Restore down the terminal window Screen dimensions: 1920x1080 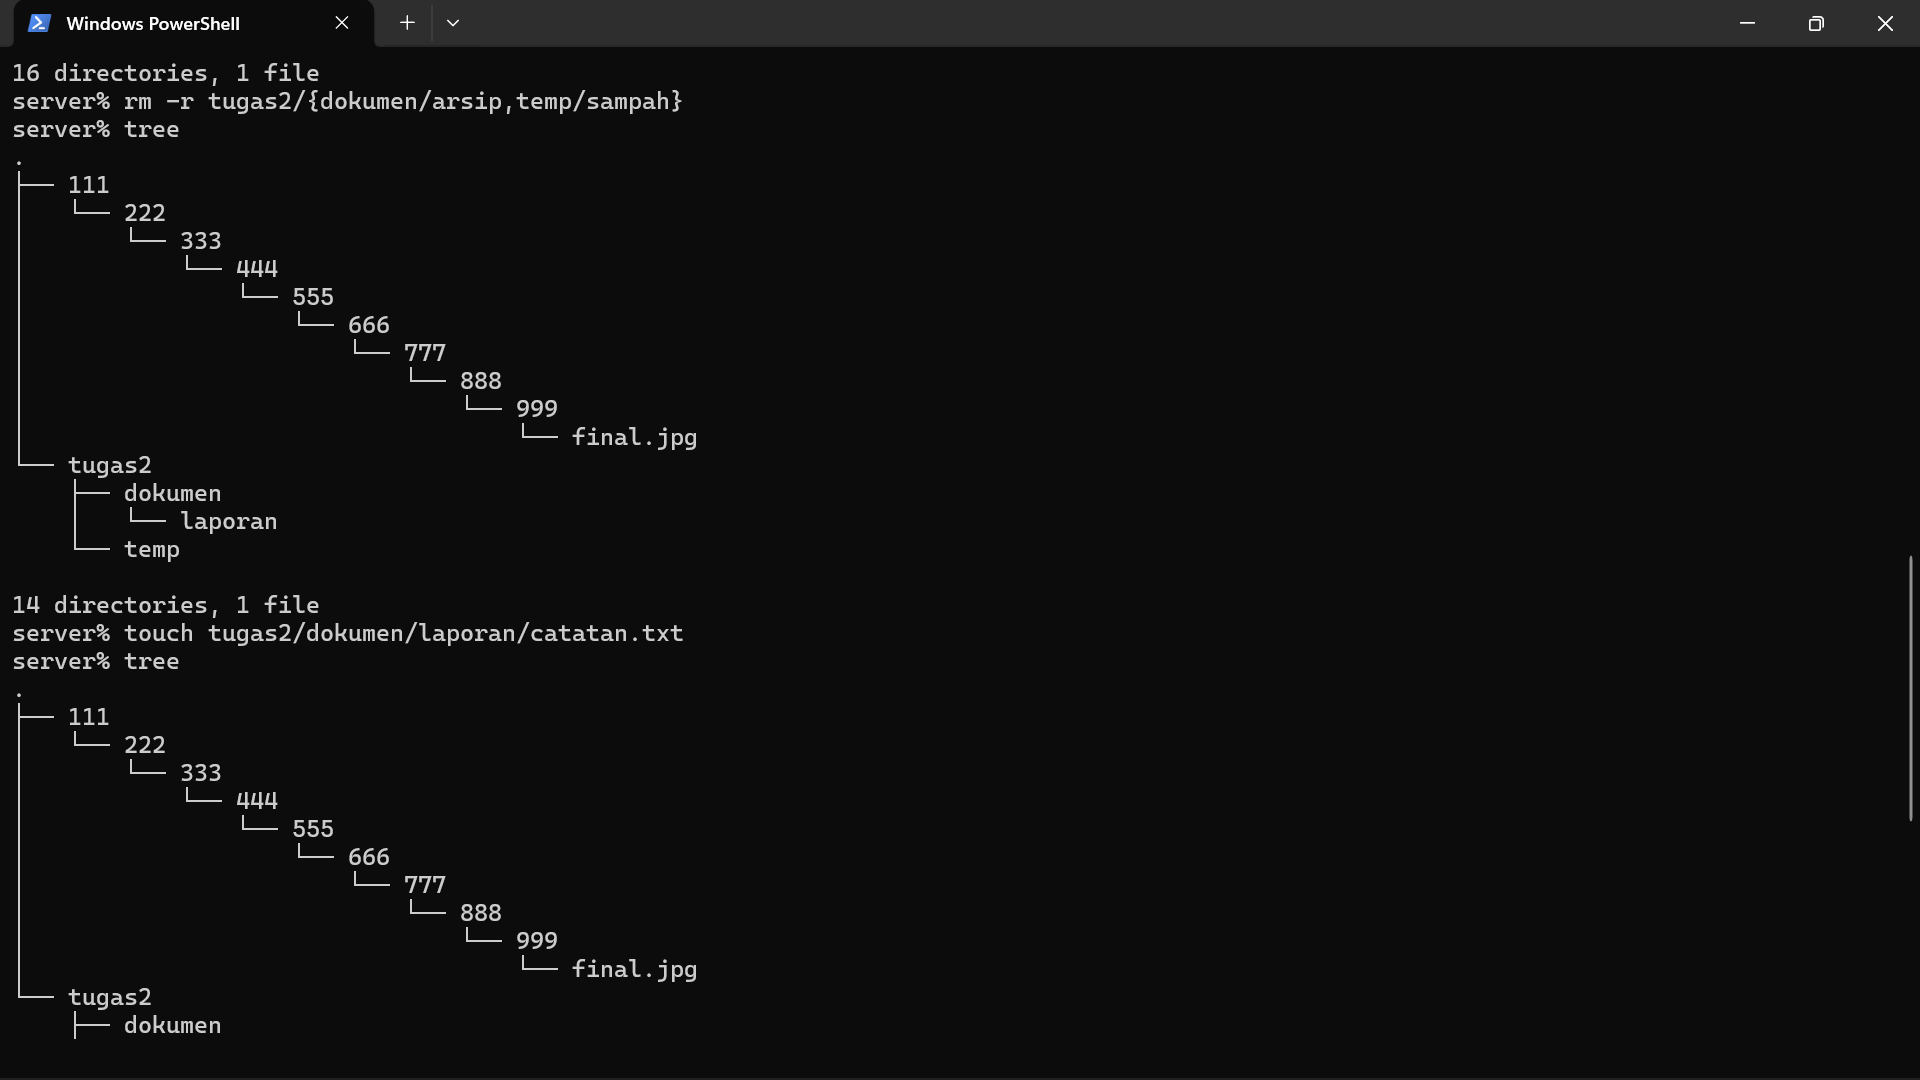tap(1816, 23)
